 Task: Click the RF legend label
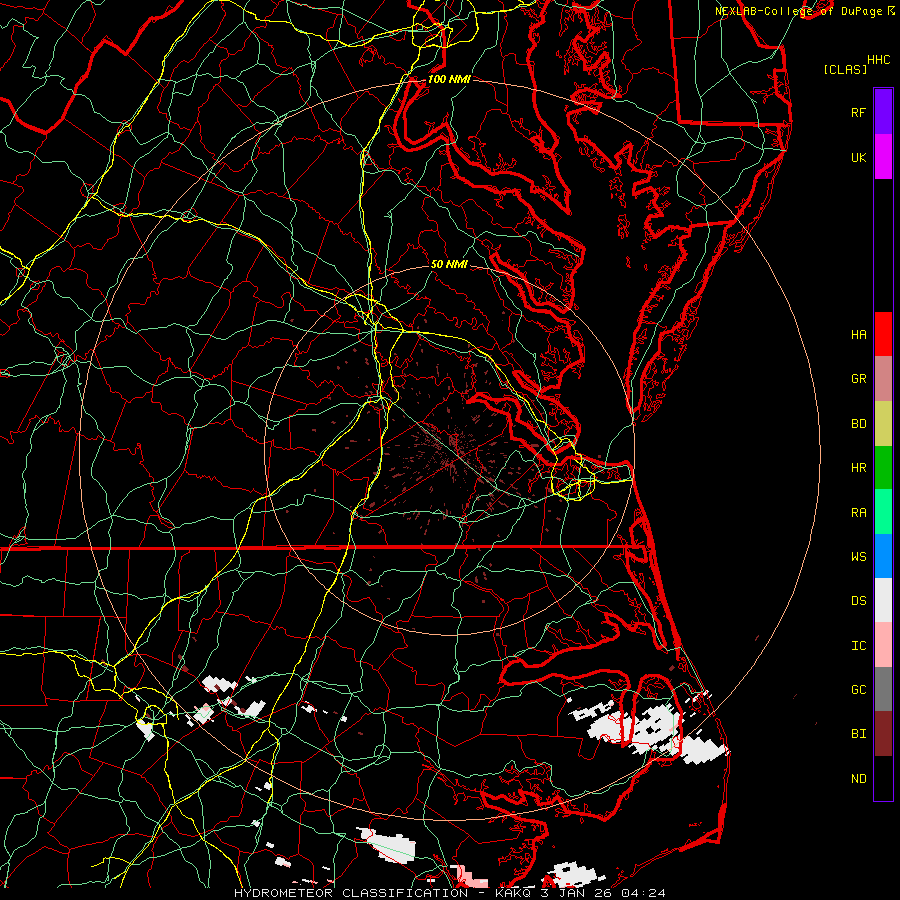coord(858,112)
